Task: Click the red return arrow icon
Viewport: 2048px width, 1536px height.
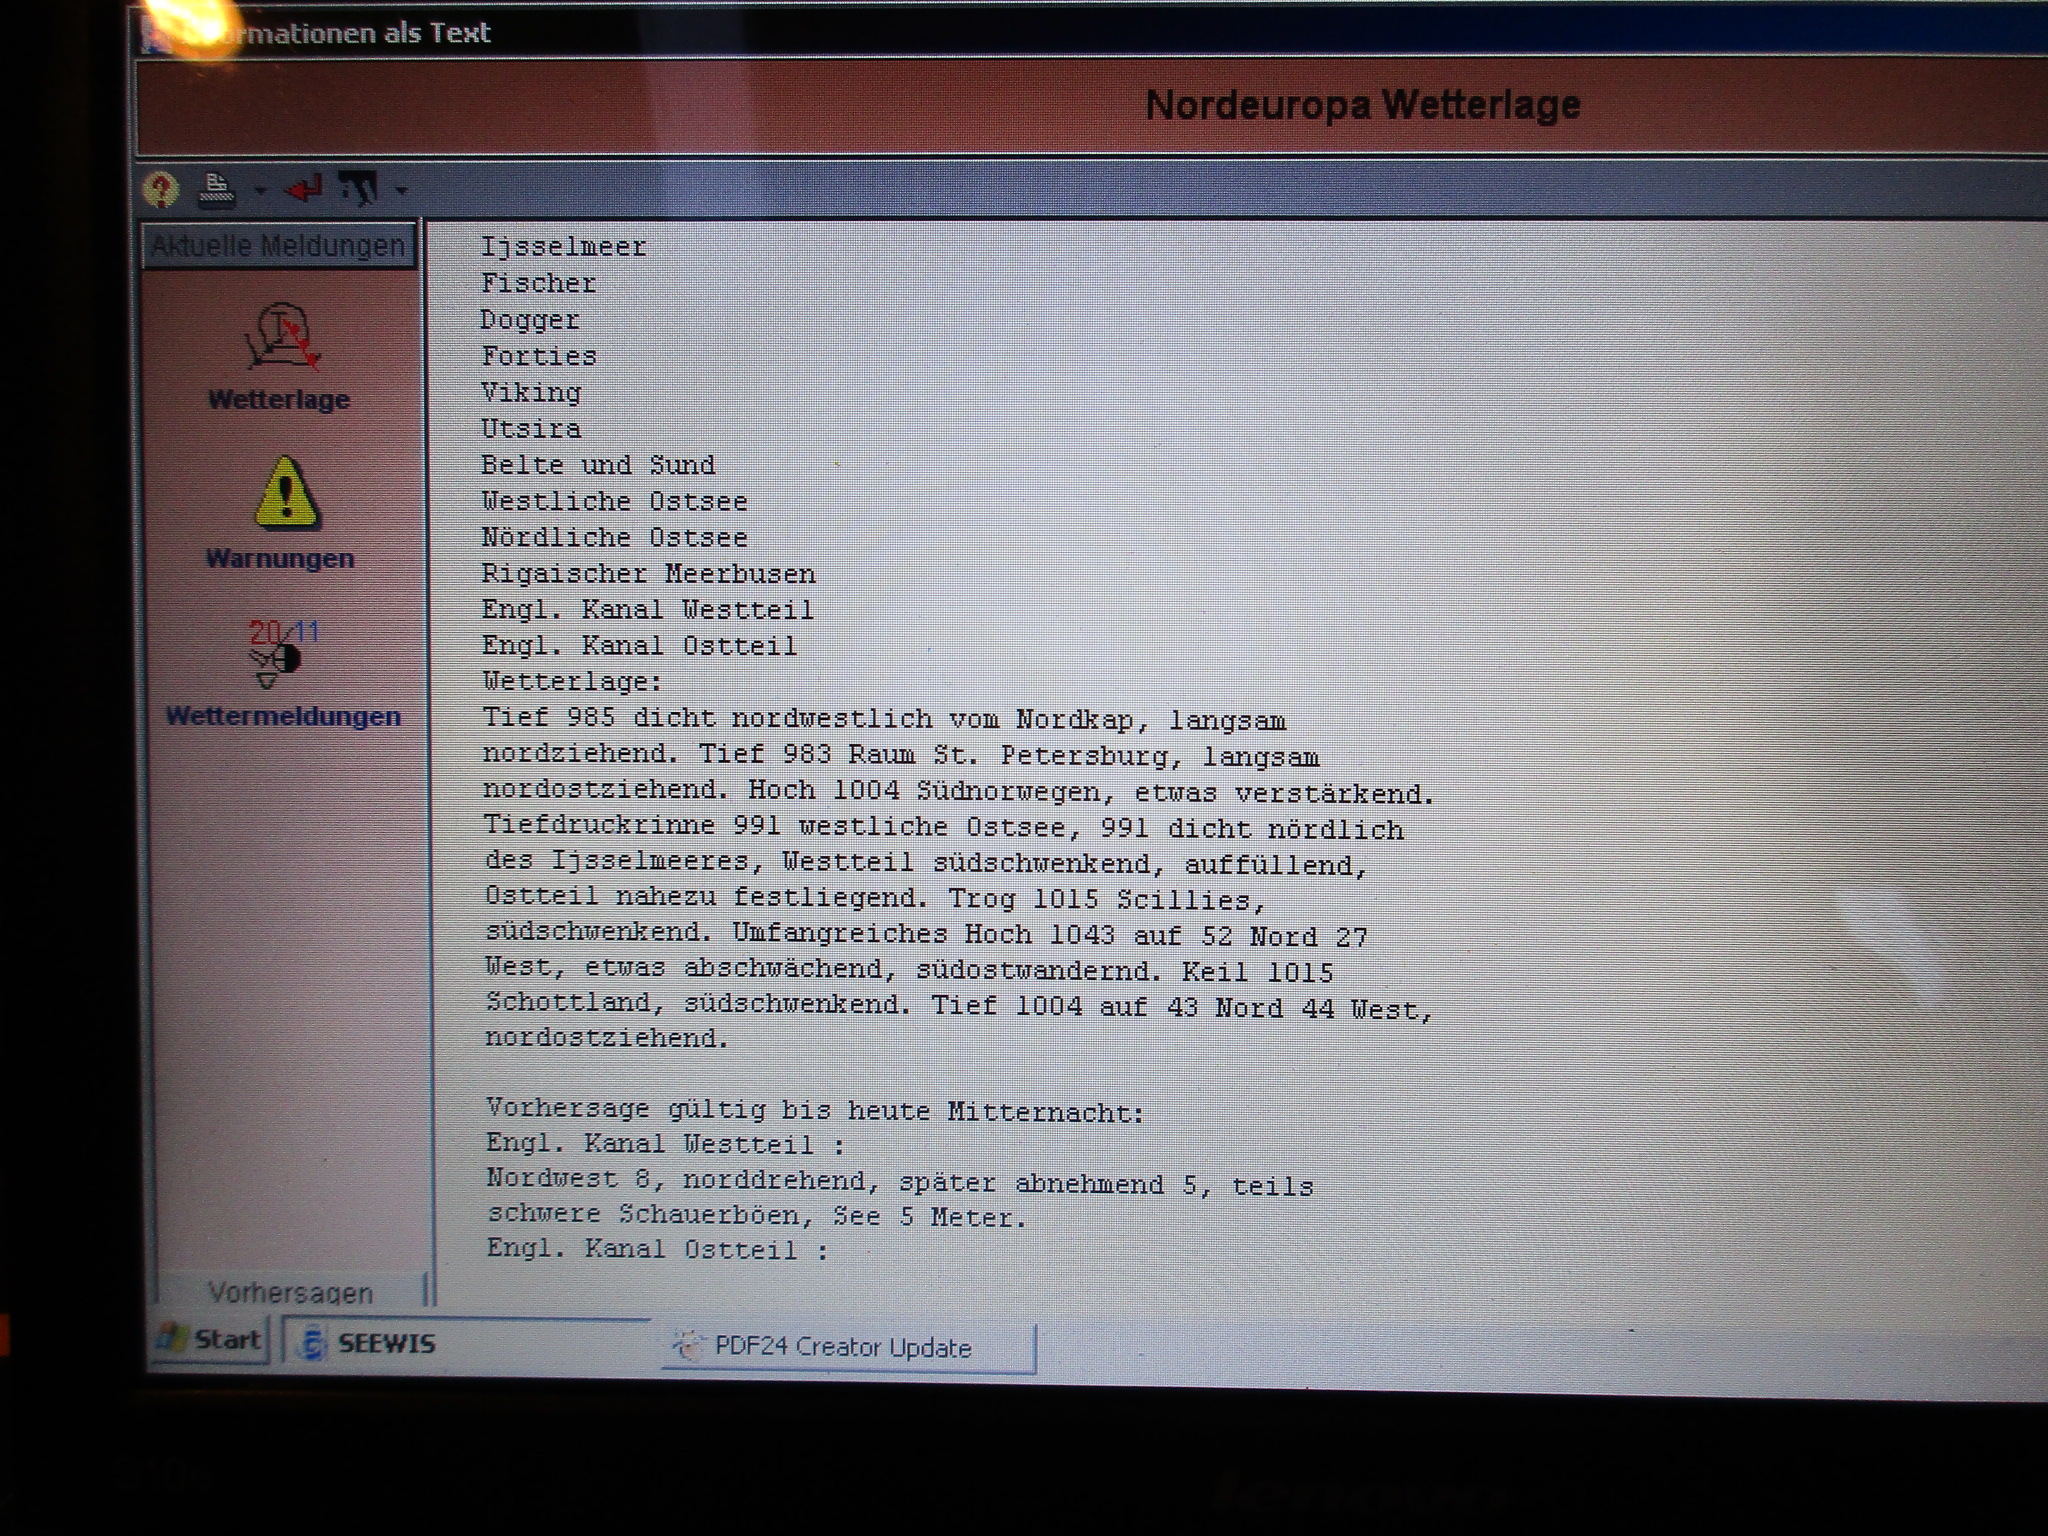Action: (x=304, y=188)
